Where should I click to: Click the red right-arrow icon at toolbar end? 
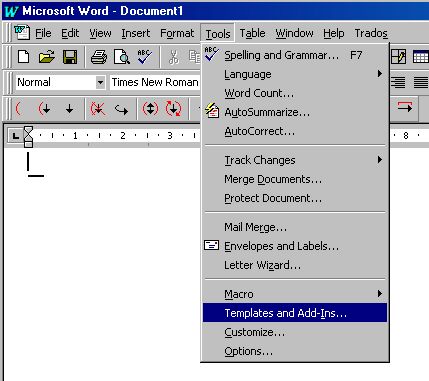[x=405, y=107]
